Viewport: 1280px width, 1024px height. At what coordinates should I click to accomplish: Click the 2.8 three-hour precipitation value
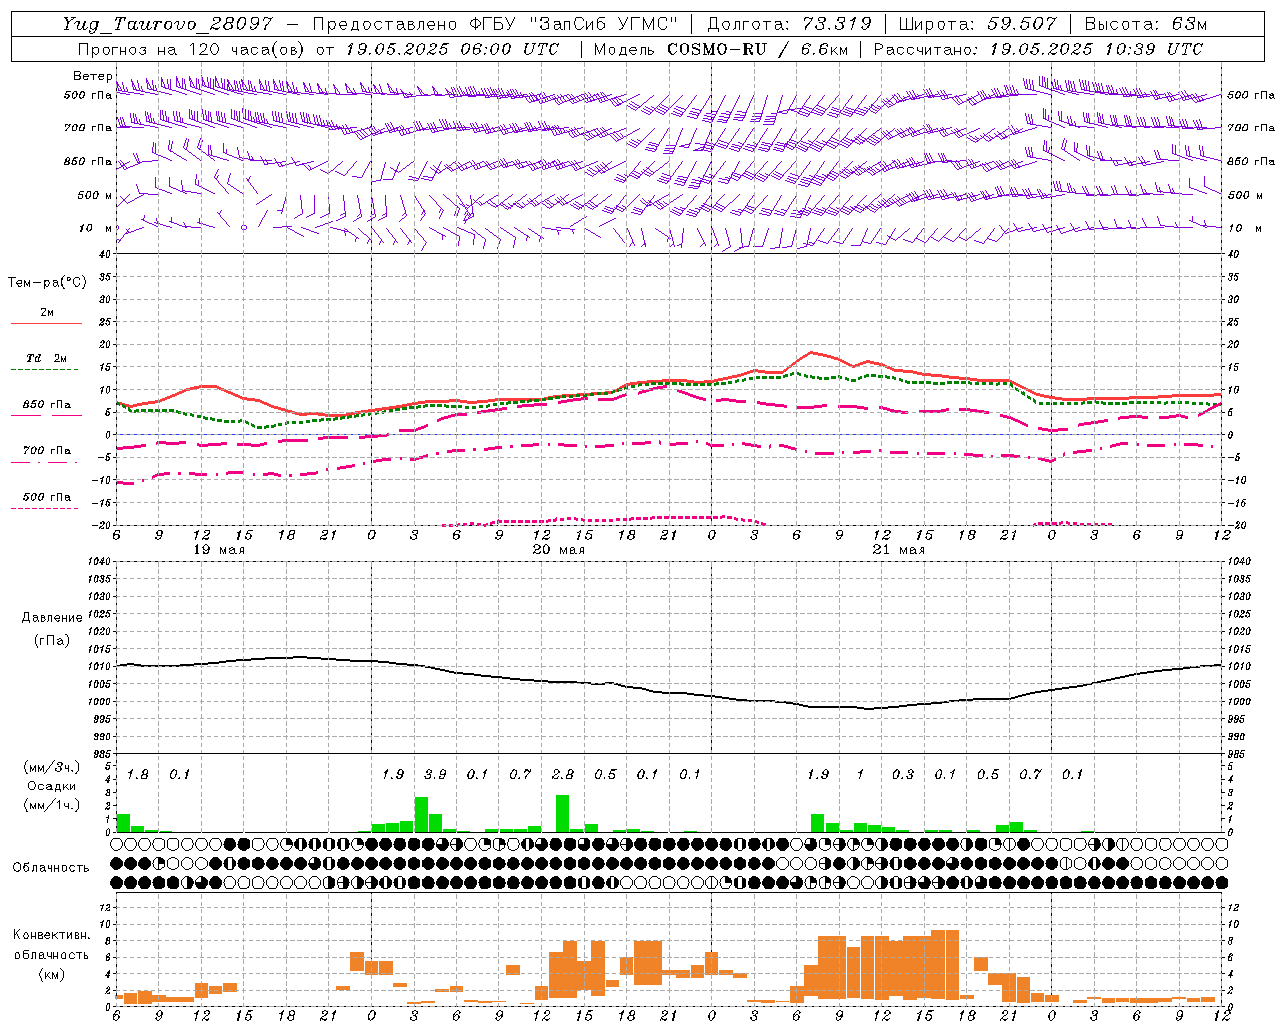[563, 775]
